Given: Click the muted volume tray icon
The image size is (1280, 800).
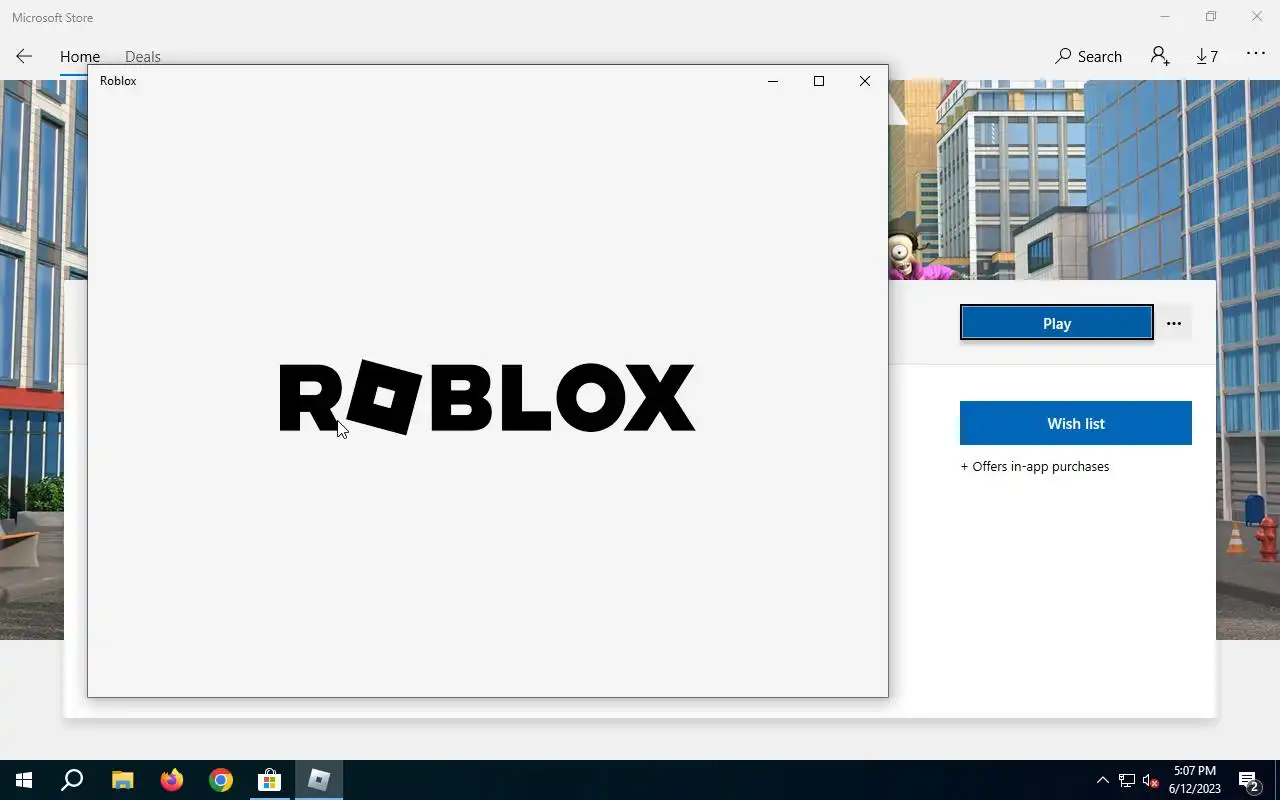Looking at the screenshot, I should [1150, 780].
